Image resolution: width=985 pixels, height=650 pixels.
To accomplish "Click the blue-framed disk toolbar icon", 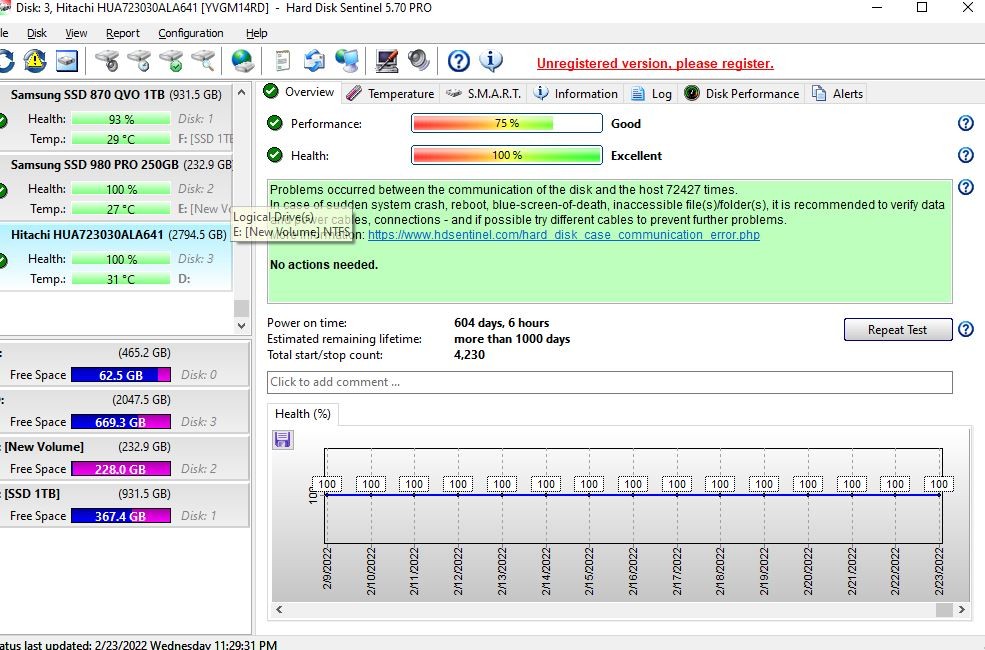I will (67, 61).
